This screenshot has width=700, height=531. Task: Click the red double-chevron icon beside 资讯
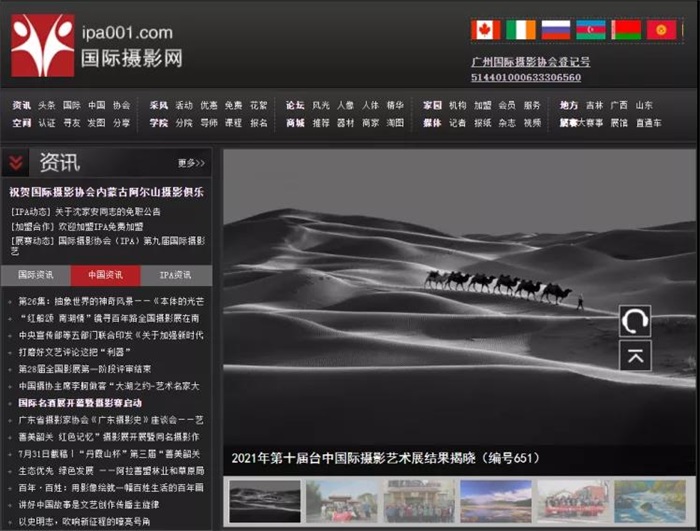coord(16,163)
